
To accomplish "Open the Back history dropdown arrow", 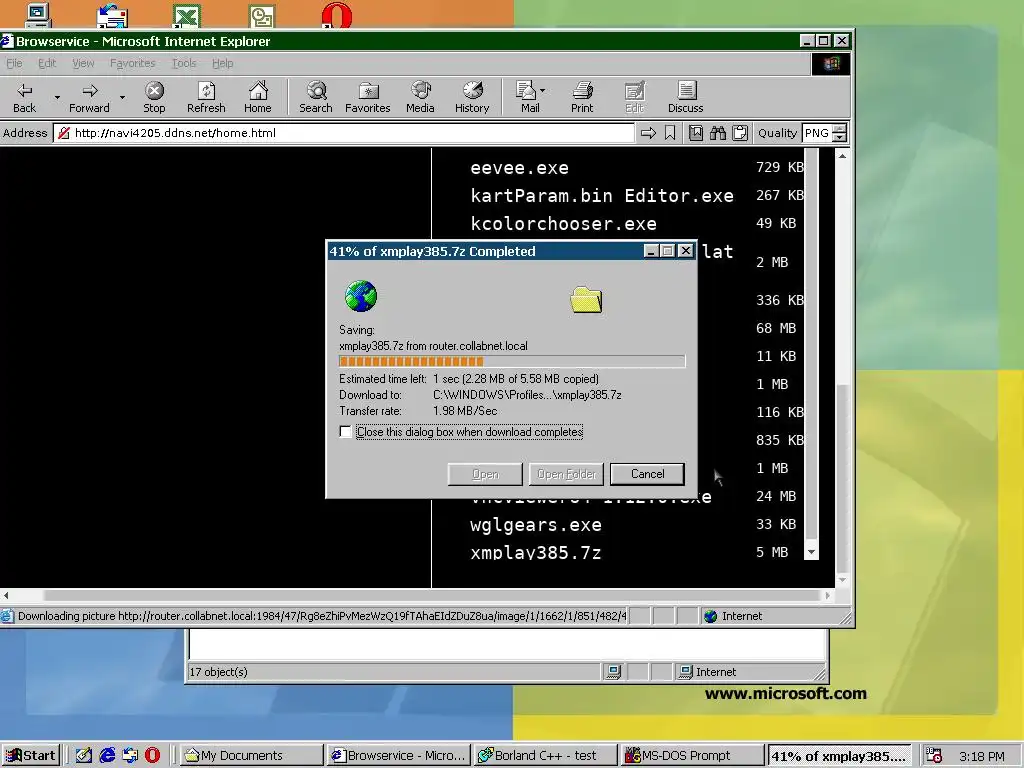I will tap(57, 98).
